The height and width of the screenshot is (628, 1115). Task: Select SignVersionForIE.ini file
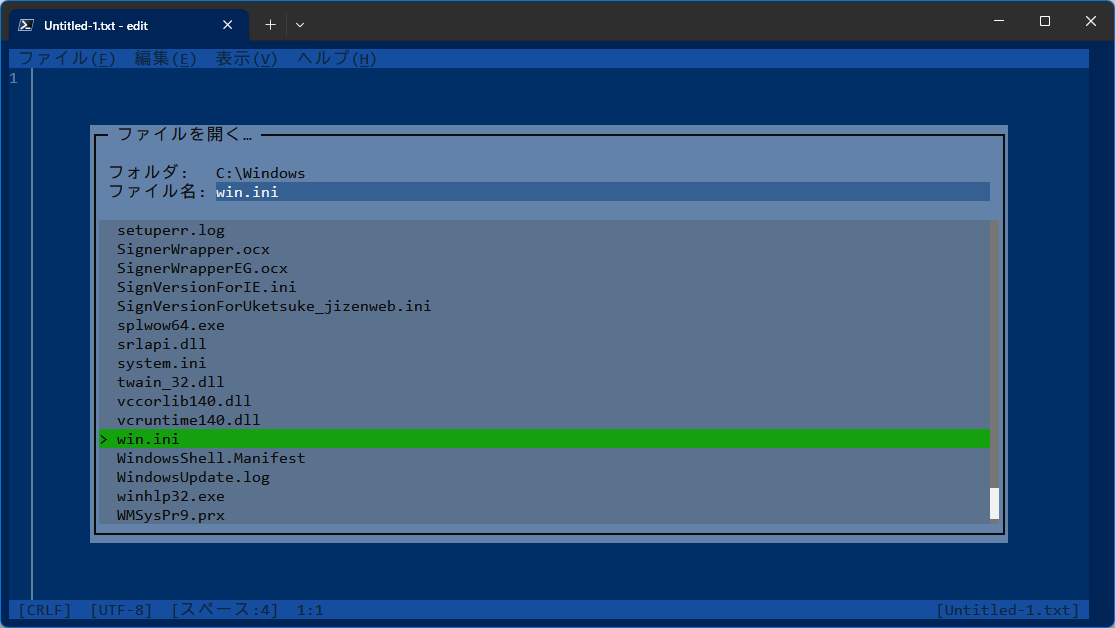tap(545, 287)
